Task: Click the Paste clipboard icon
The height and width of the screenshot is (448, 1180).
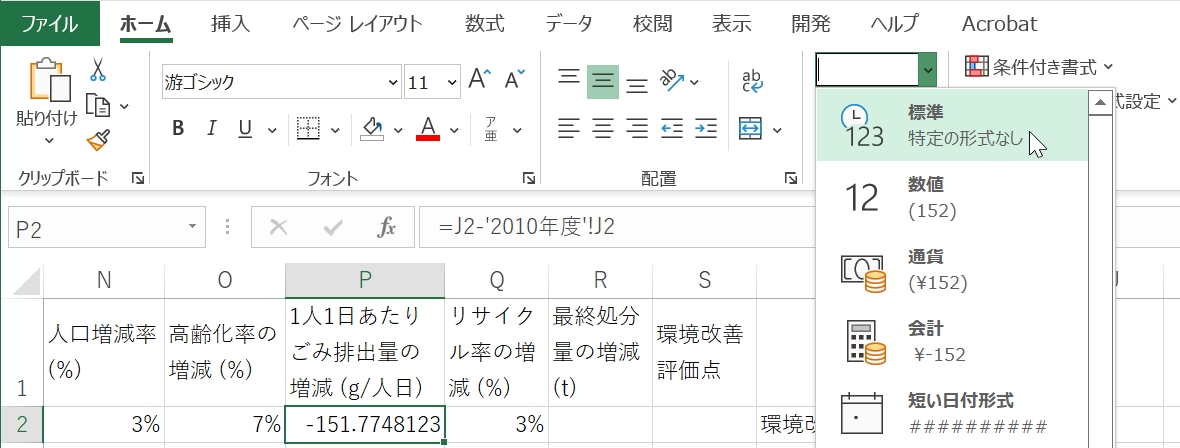Action: pos(48,79)
